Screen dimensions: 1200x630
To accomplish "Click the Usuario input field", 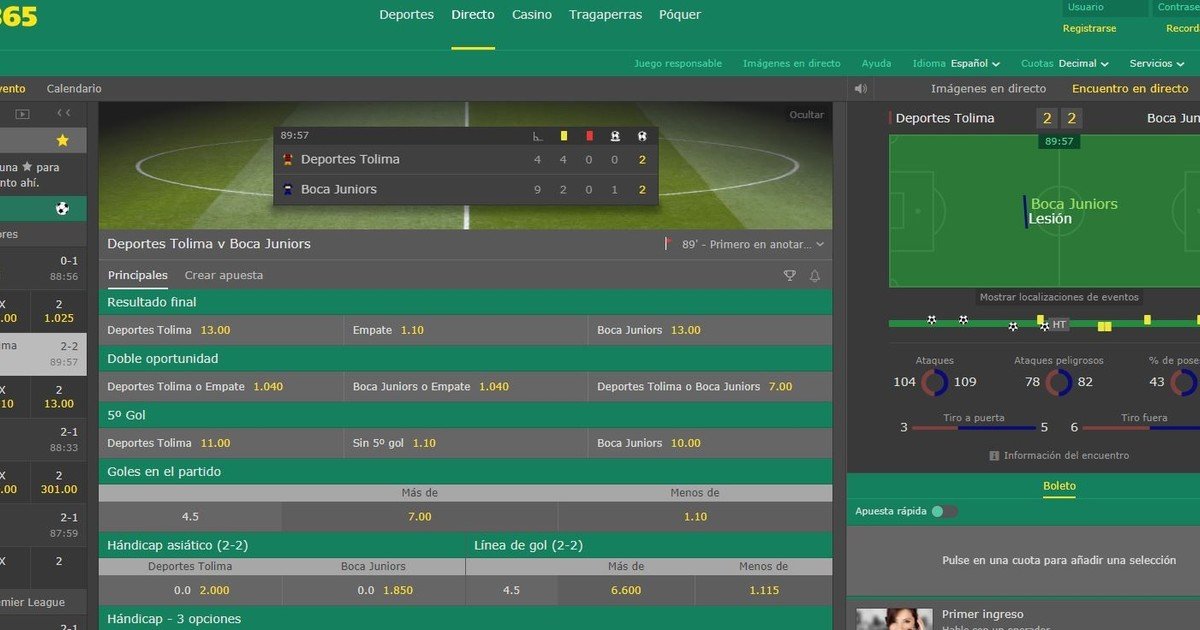I will click(1105, 8).
